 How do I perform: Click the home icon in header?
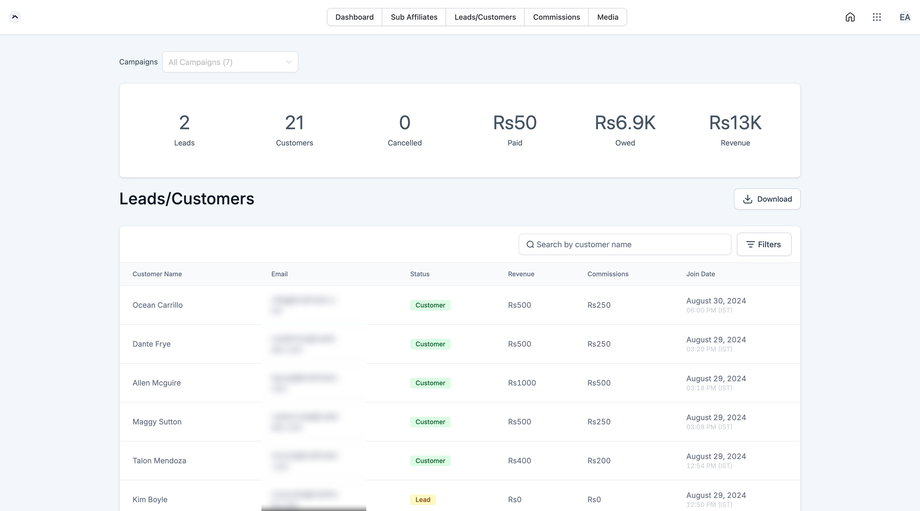click(850, 17)
